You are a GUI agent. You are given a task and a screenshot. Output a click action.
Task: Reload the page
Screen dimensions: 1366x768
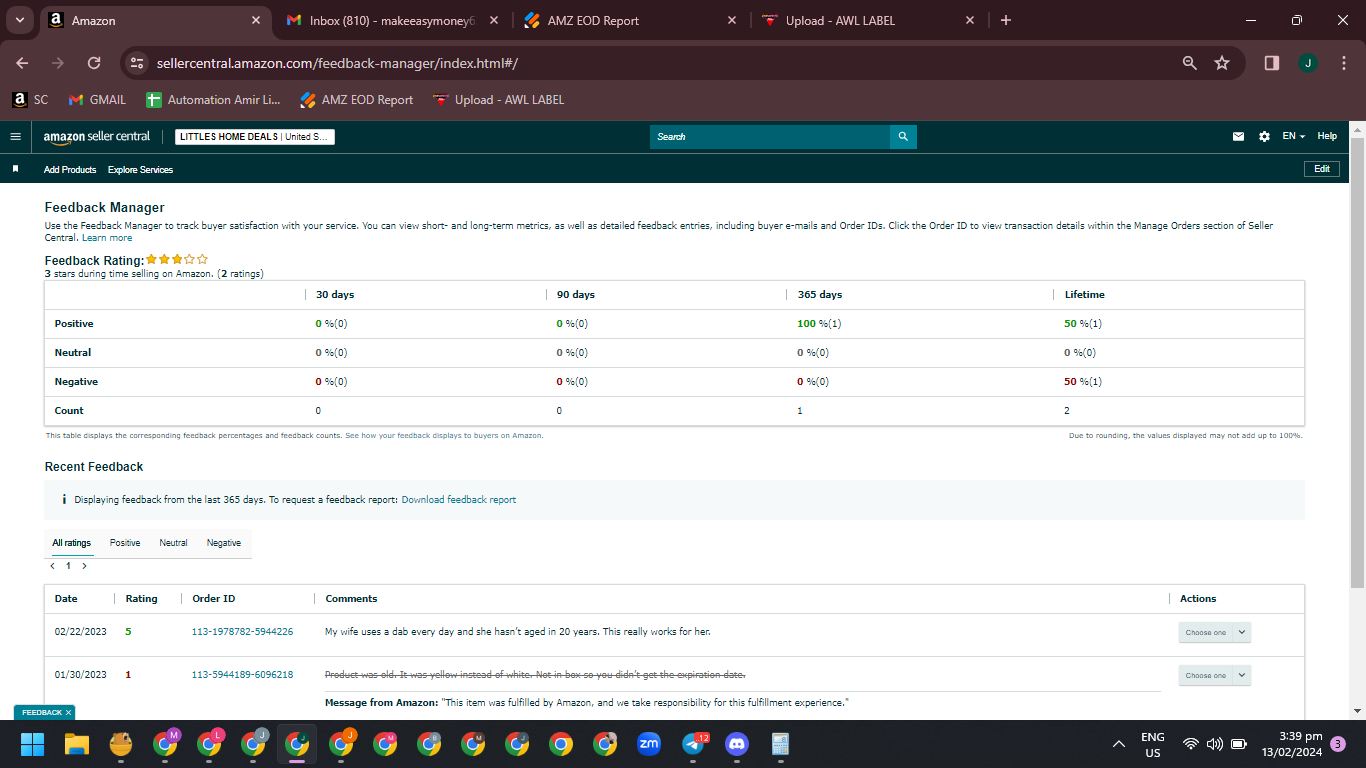pyautogui.click(x=94, y=63)
